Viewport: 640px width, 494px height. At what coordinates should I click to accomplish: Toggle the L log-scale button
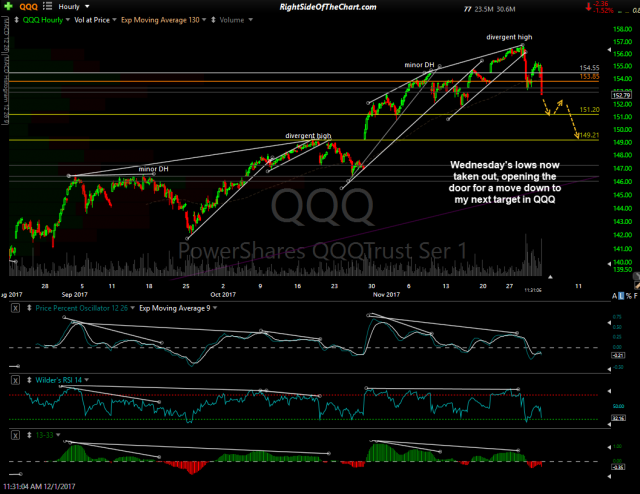pyautogui.click(x=621, y=296)
